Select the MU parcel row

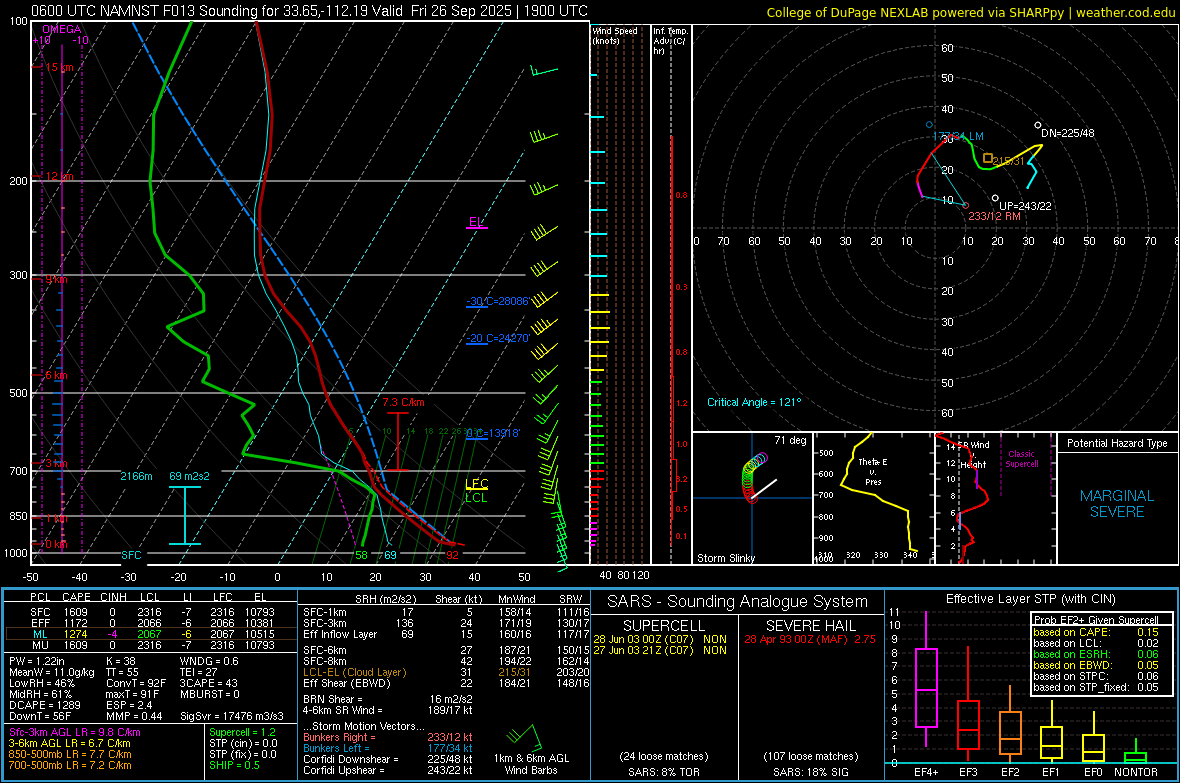[x=151, y=644]
